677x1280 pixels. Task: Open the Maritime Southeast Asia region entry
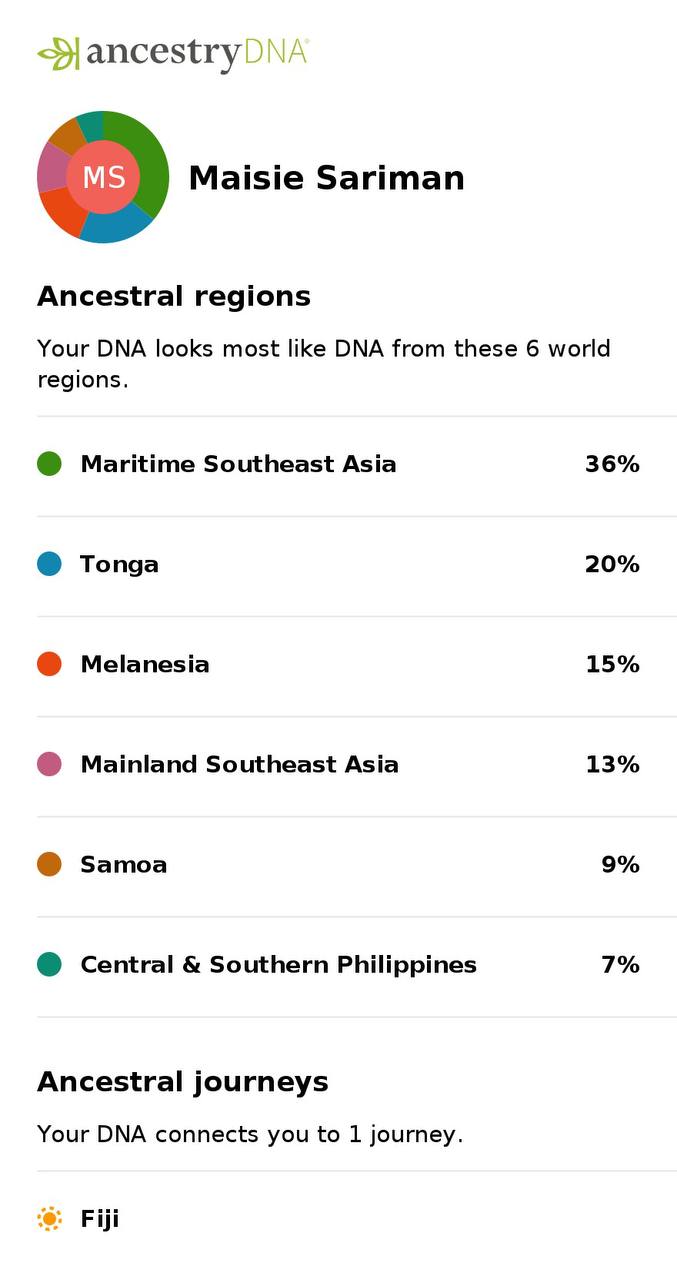[x=238, y=464]
